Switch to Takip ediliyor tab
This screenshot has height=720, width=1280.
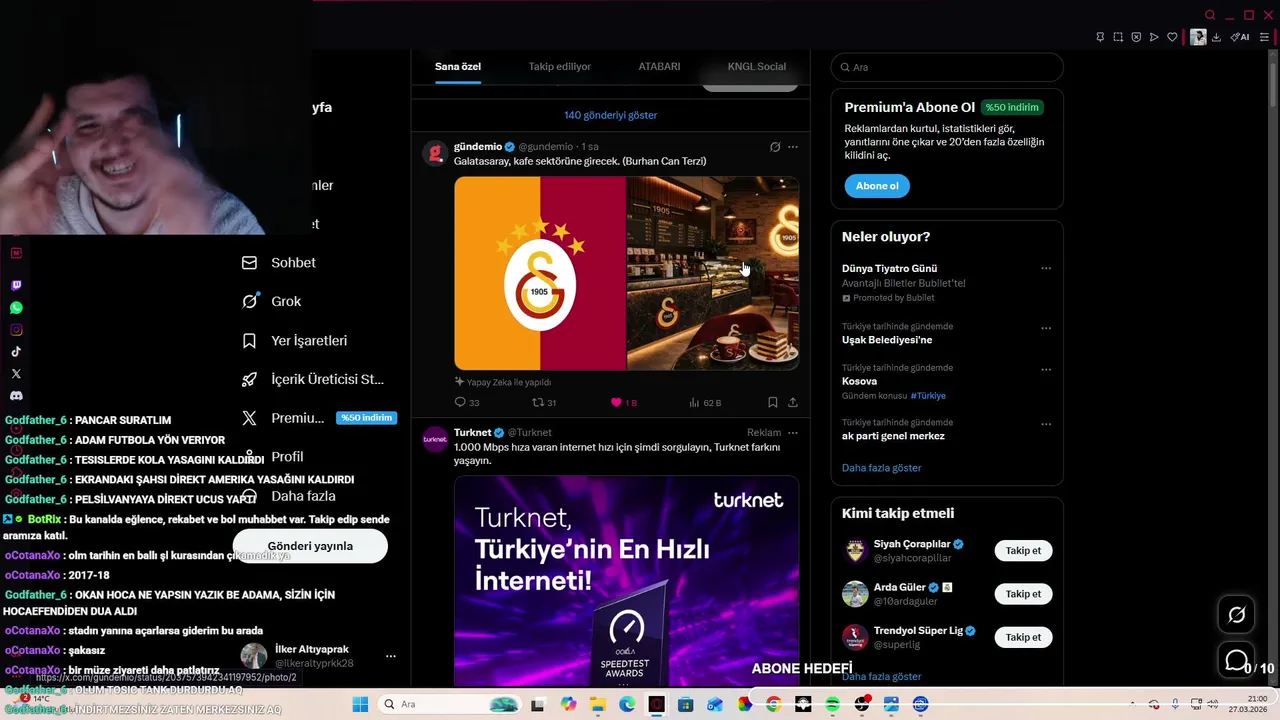[560, 67]
